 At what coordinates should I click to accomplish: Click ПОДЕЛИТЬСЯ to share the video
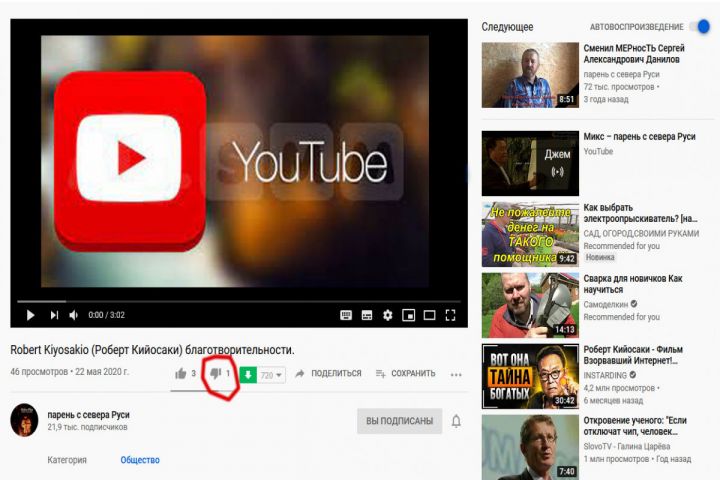pos(328,374)
